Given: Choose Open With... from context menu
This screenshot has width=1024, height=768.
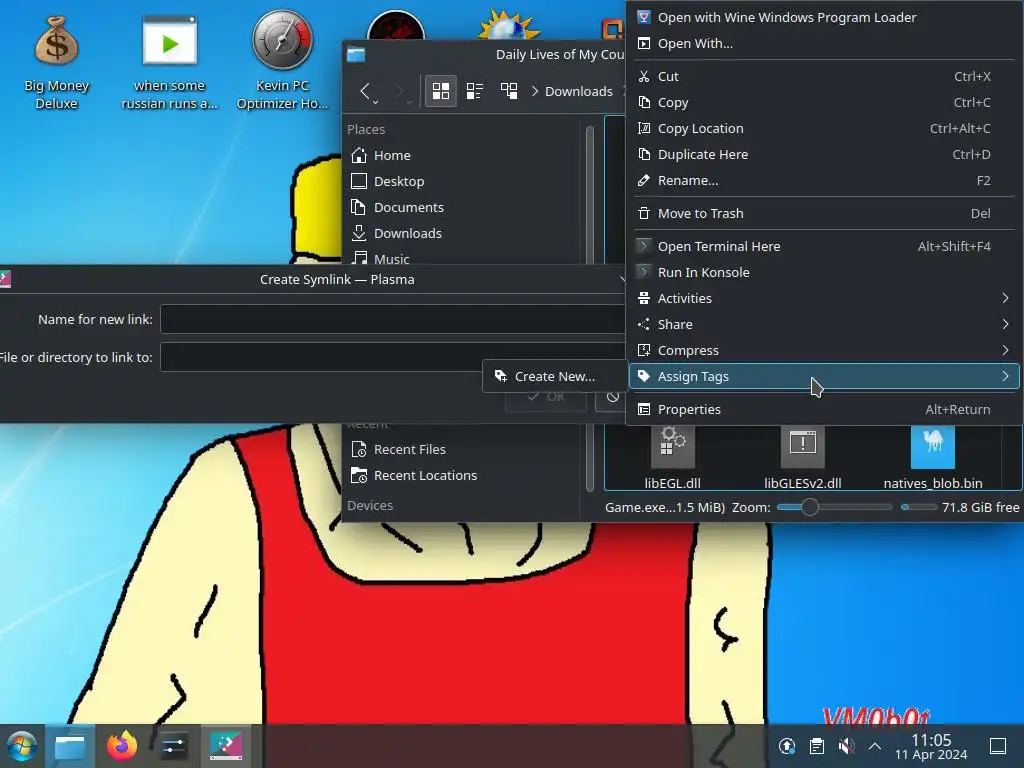Looking at the screenshot, I should click(x=824, y=44).
